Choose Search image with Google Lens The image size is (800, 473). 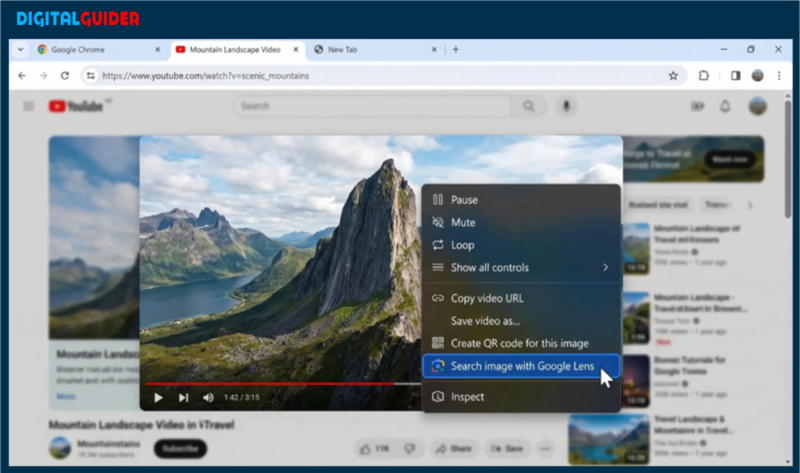(x=521, y=366)
